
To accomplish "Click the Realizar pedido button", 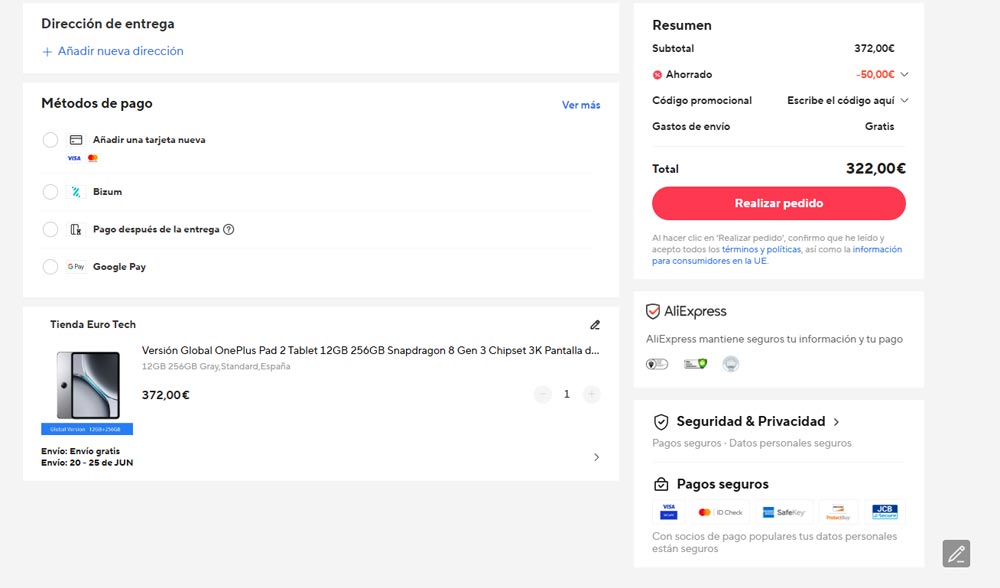I will click(x=778, y=203).
